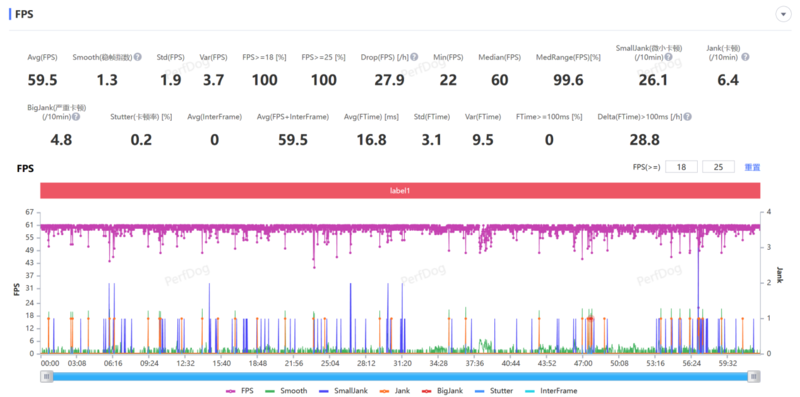Click the Jank value 6.4
The height and width of the screenshot is (397, 800).
click(x=728, y=80)
